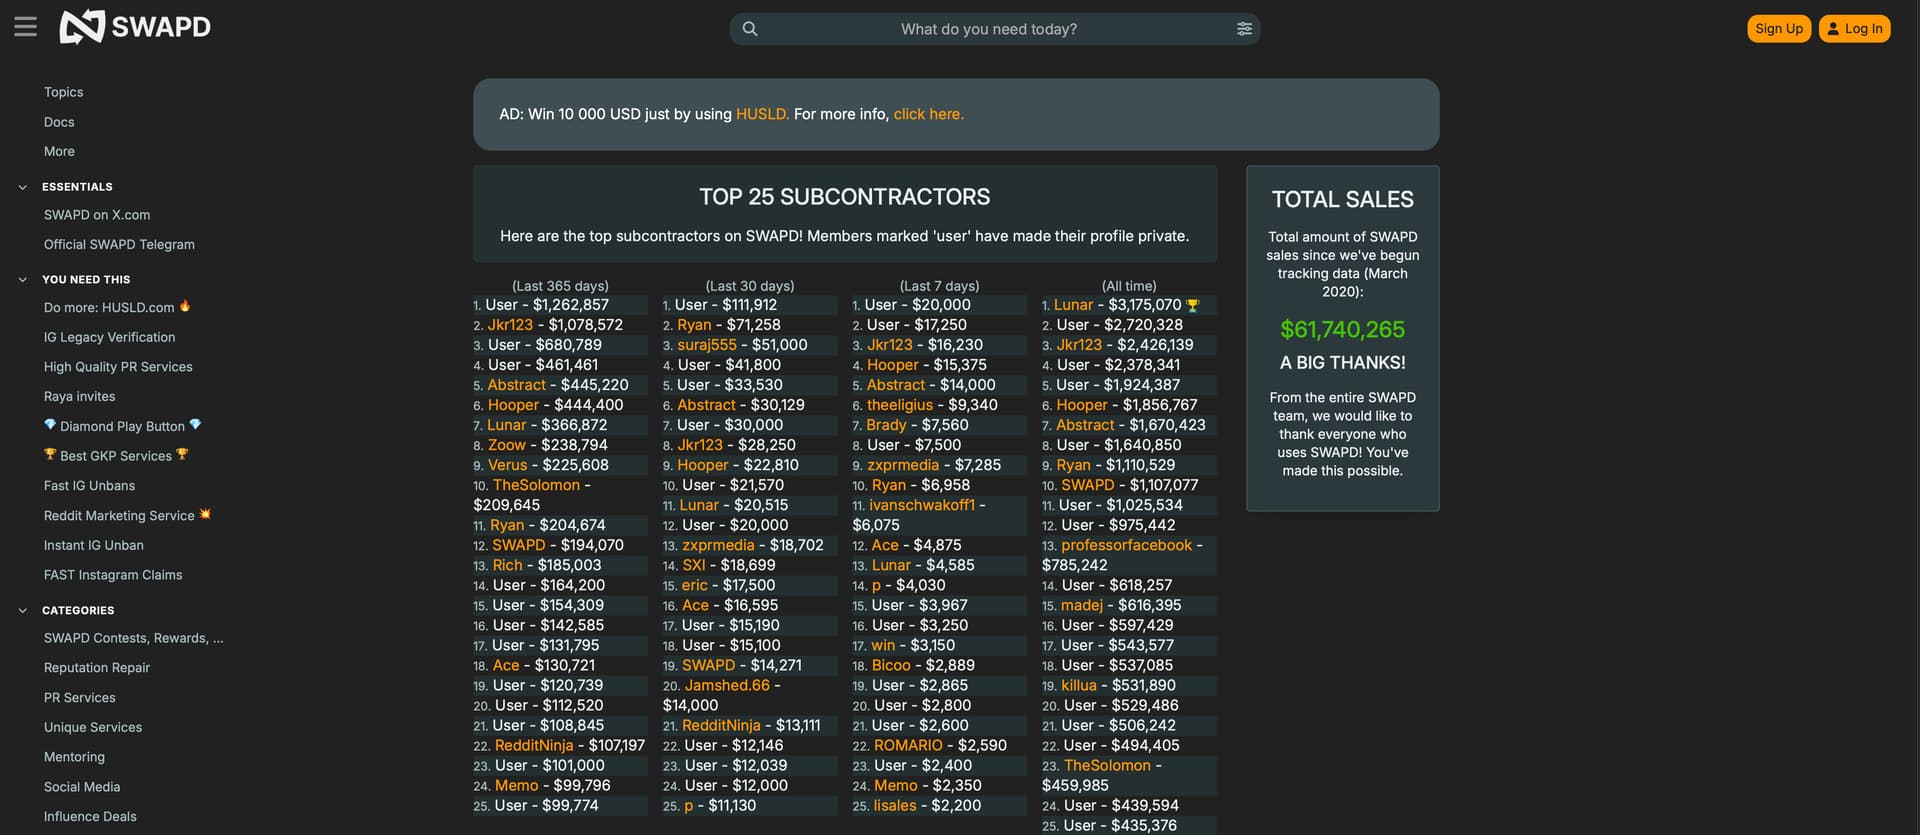This screenshot has width=1920, height=835.
Task: Click fire icon beside HUSLD.com link
Action: point(185,307)
